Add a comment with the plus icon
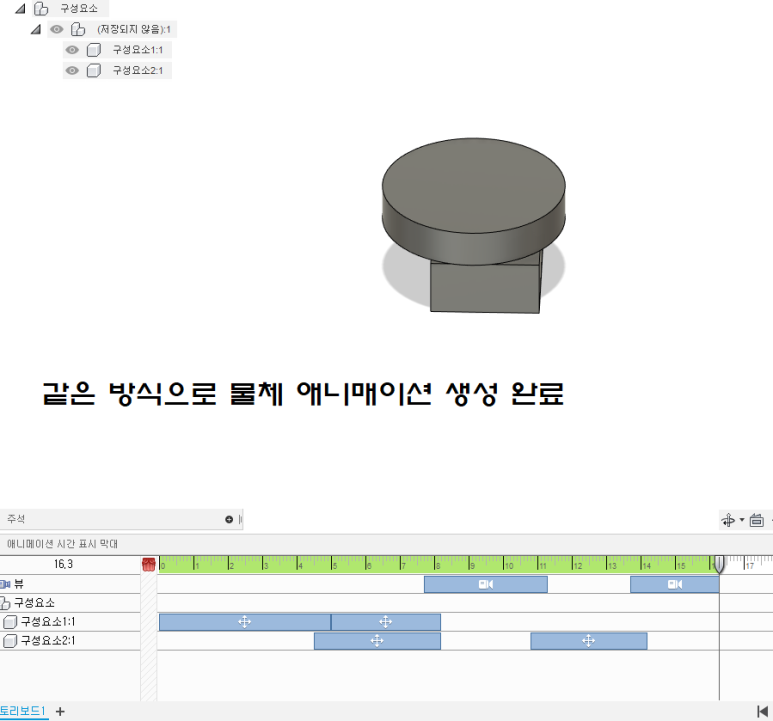The width and height of the screenshot is (773, 721). tap(229, 519)
